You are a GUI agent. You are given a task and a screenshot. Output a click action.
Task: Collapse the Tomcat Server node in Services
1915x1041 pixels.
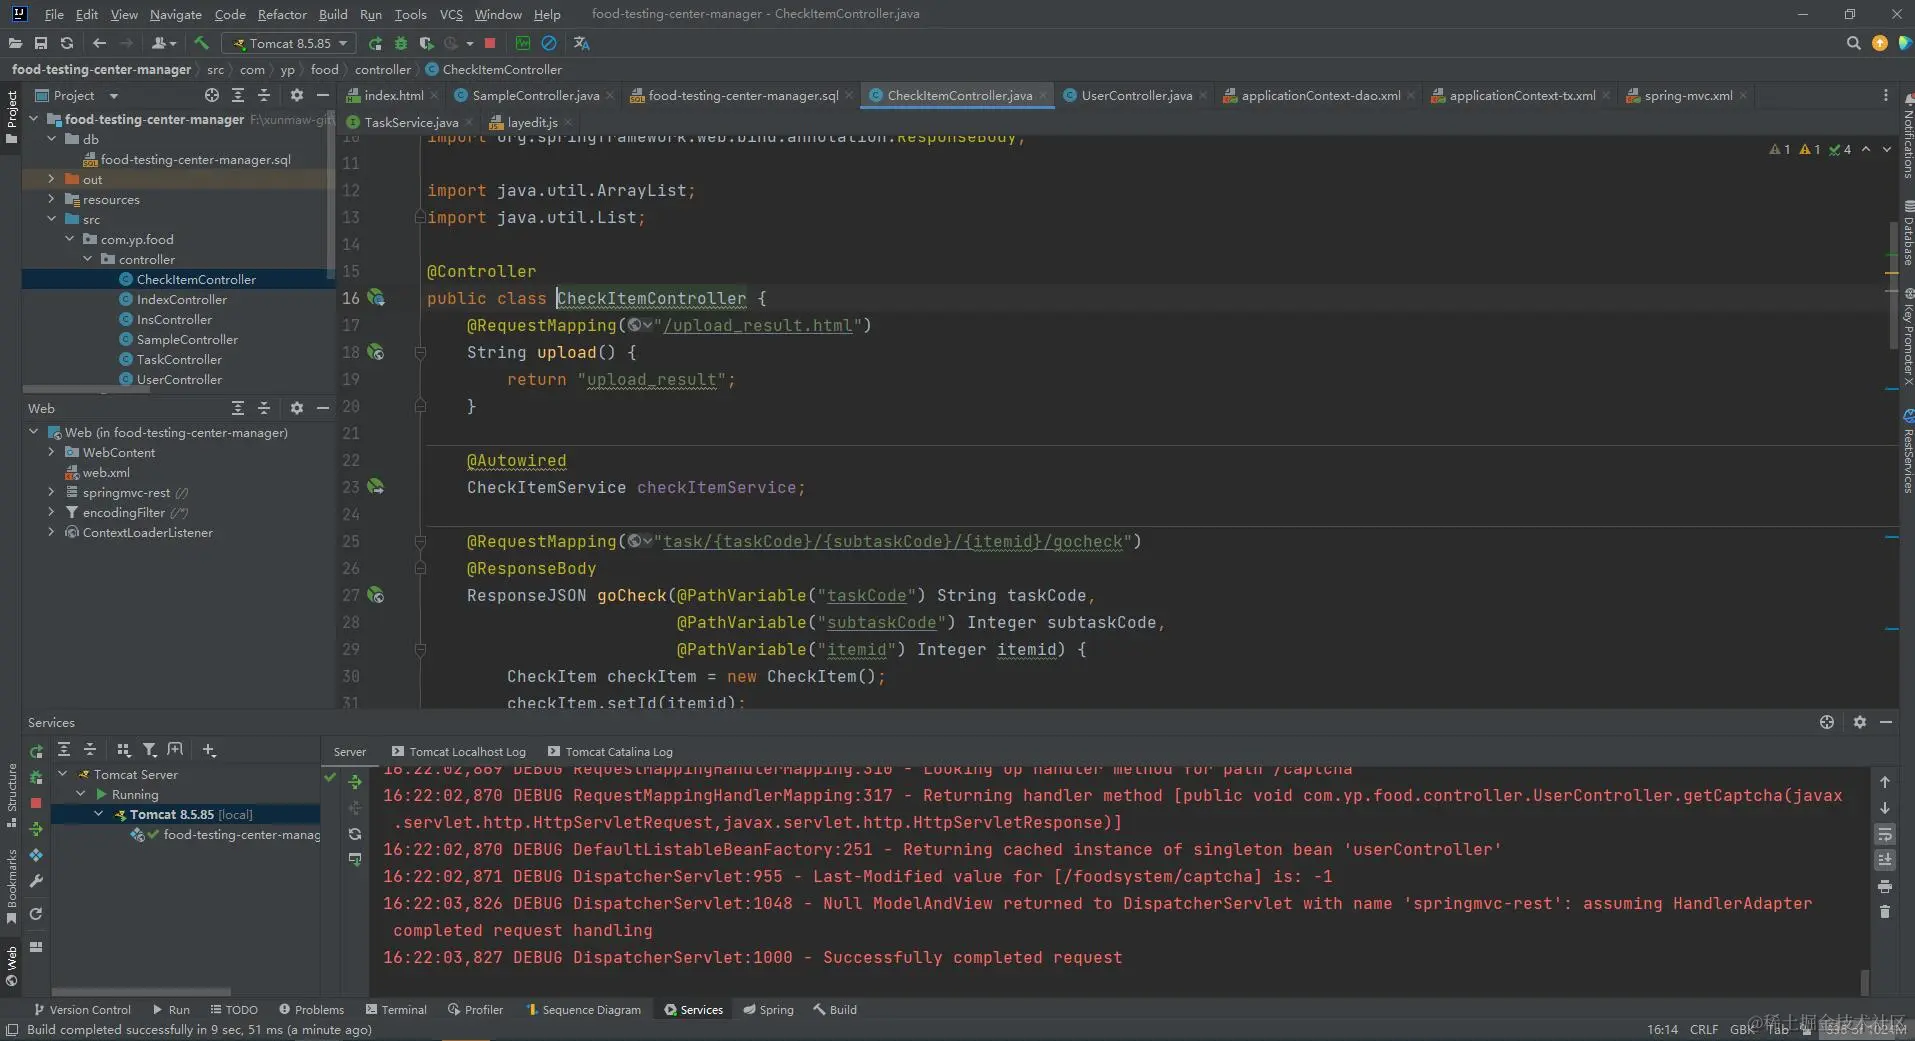coord(63,774)
